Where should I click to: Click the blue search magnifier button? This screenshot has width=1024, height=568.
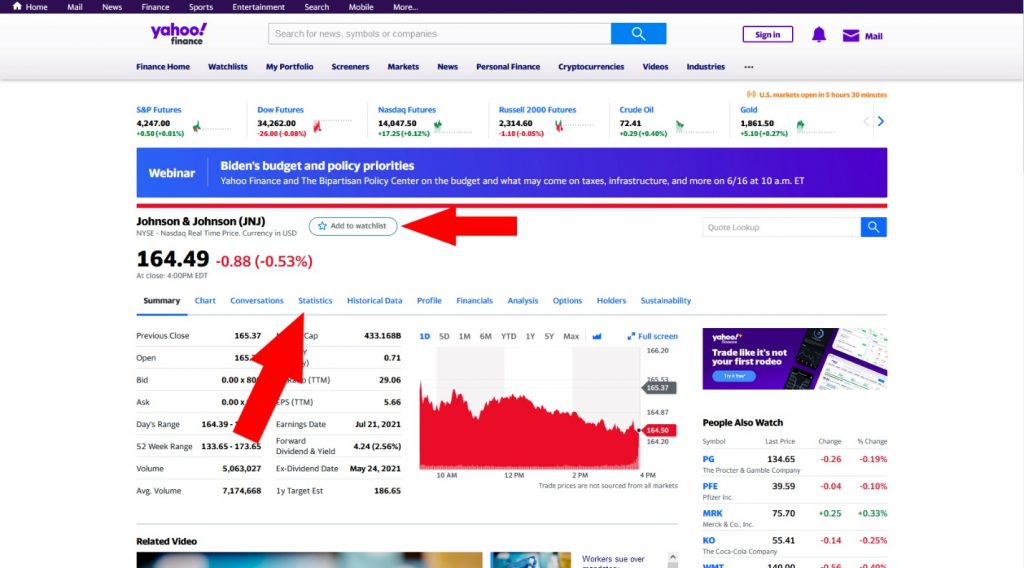click(x=638, y=34)
